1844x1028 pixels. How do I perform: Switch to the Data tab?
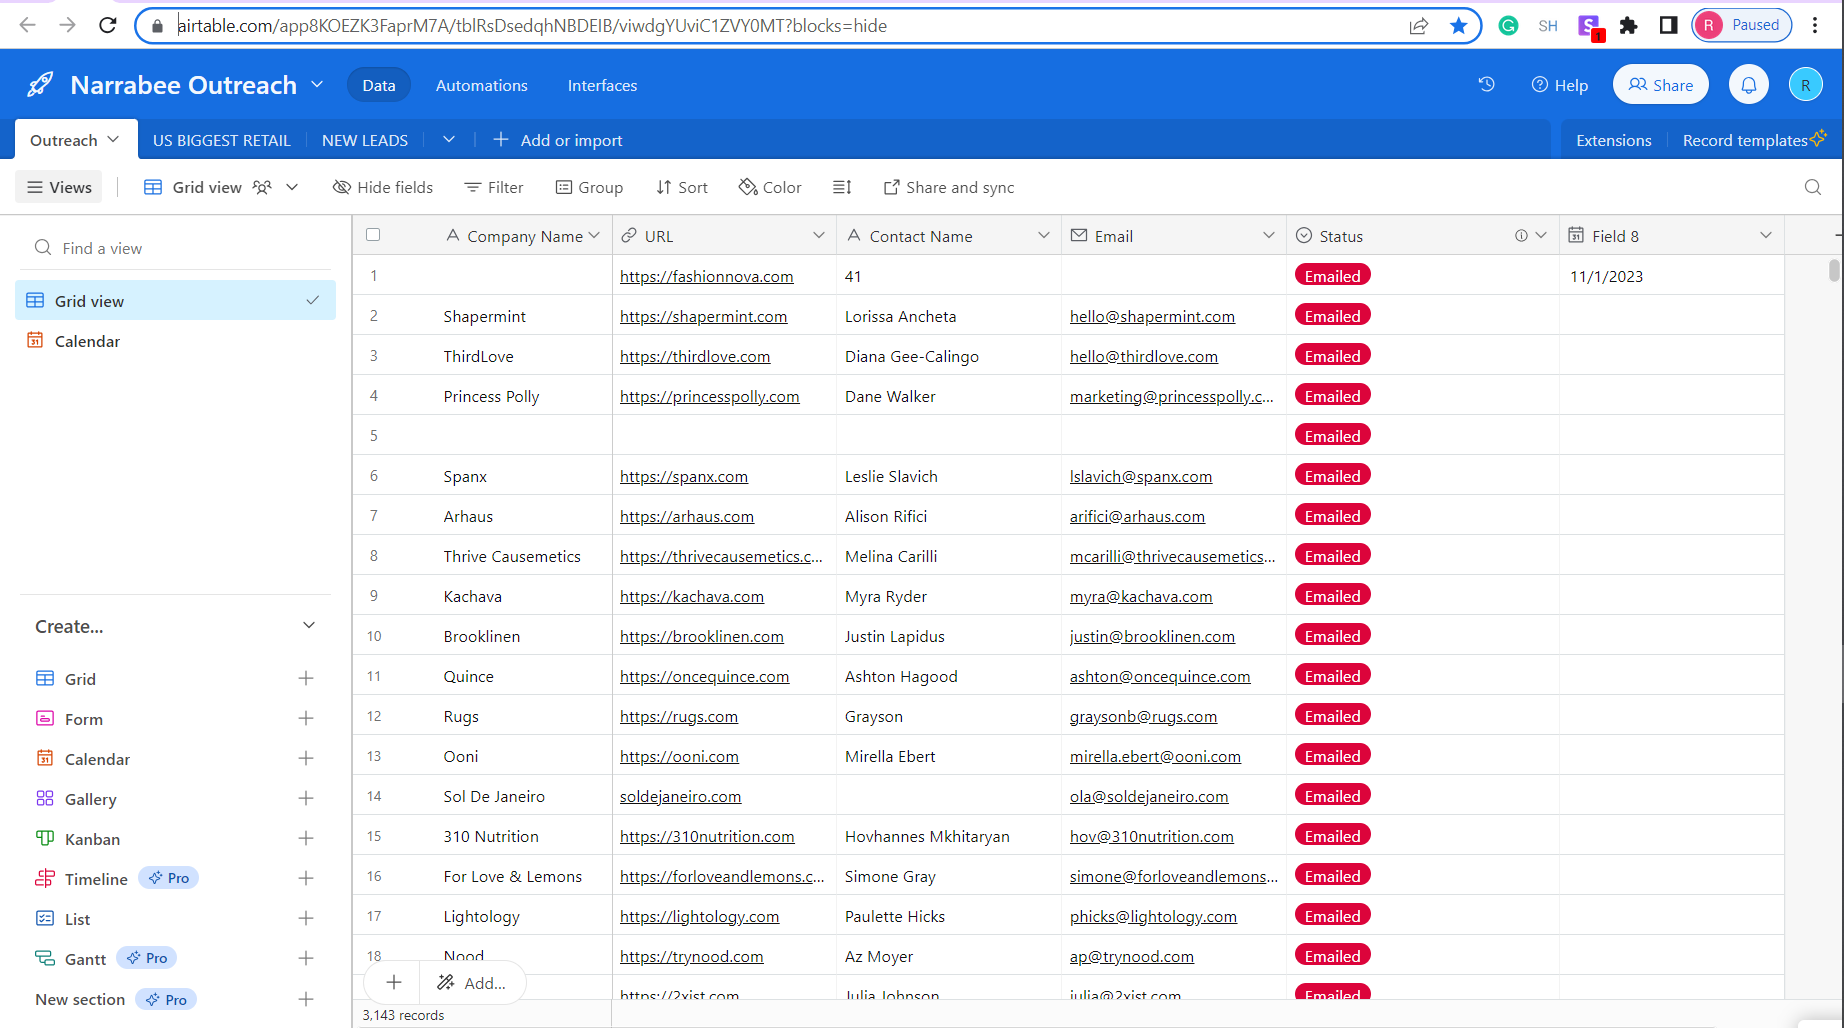[379, 85]
